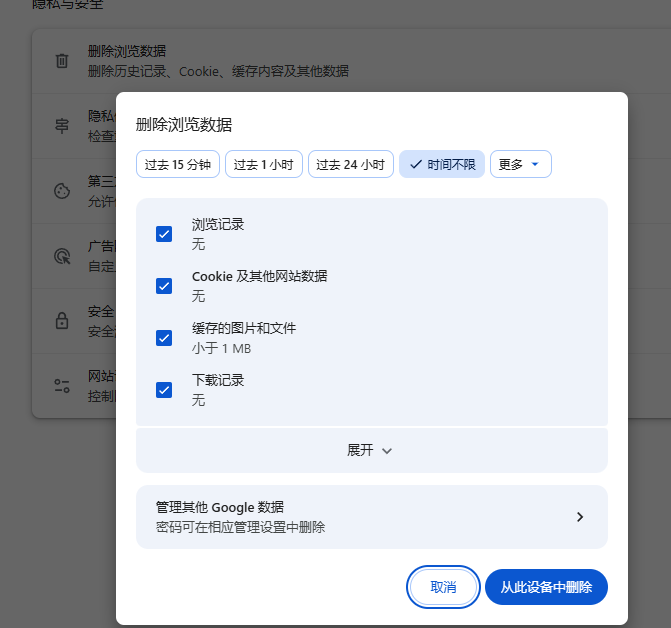Uncheck 缓存的图片和文件 checkbox
This screenshot has height=628, width=671.
[x=164, y=338]
